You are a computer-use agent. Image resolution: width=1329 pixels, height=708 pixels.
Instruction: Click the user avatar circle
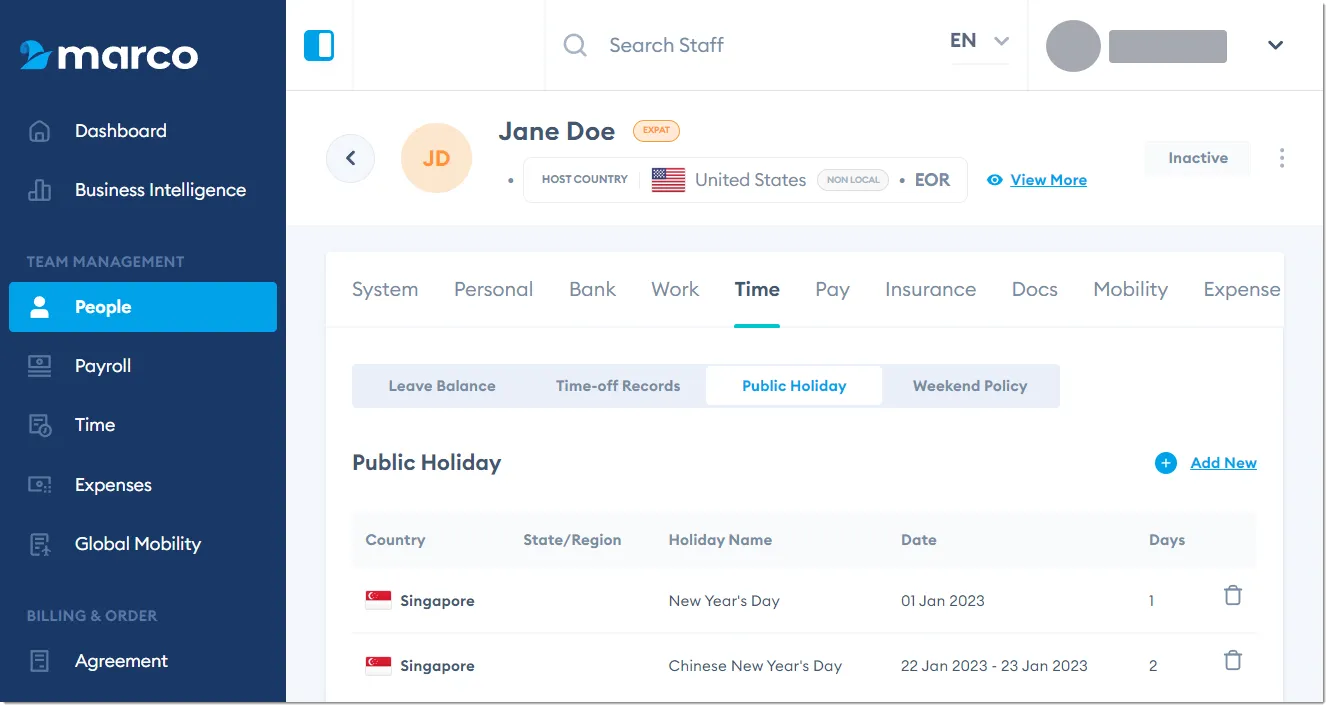point(1073,45)
